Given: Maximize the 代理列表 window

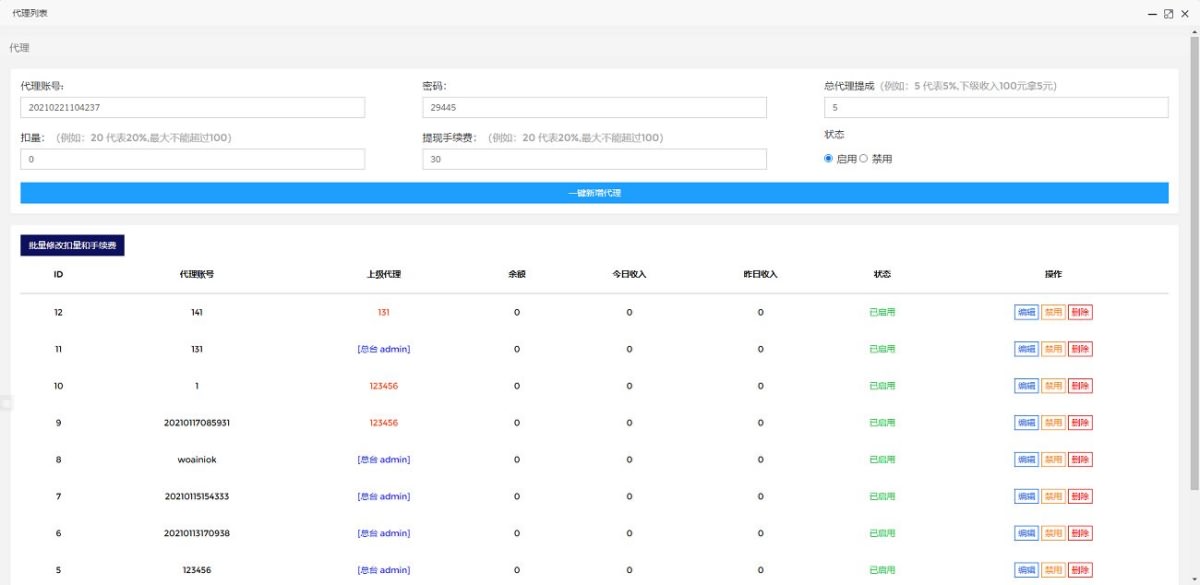Looking at the screenshot, I should point(1168,13).
